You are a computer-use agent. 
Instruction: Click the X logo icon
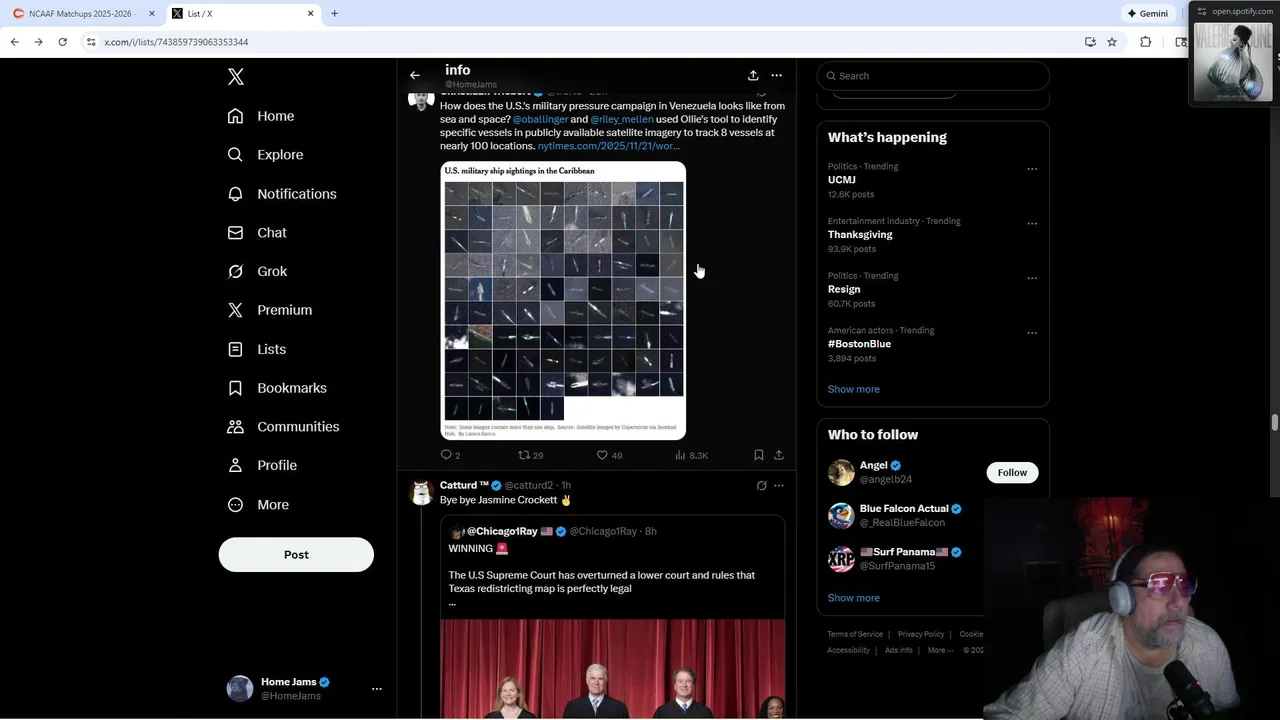pos(236,77)
